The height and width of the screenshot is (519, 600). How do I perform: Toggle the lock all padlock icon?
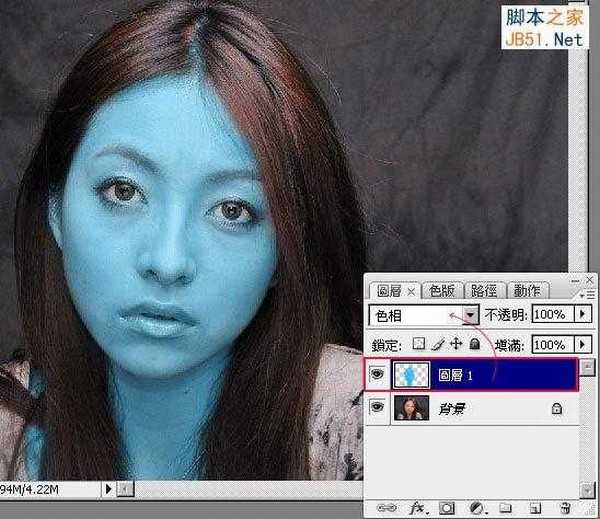click(474, 344)
